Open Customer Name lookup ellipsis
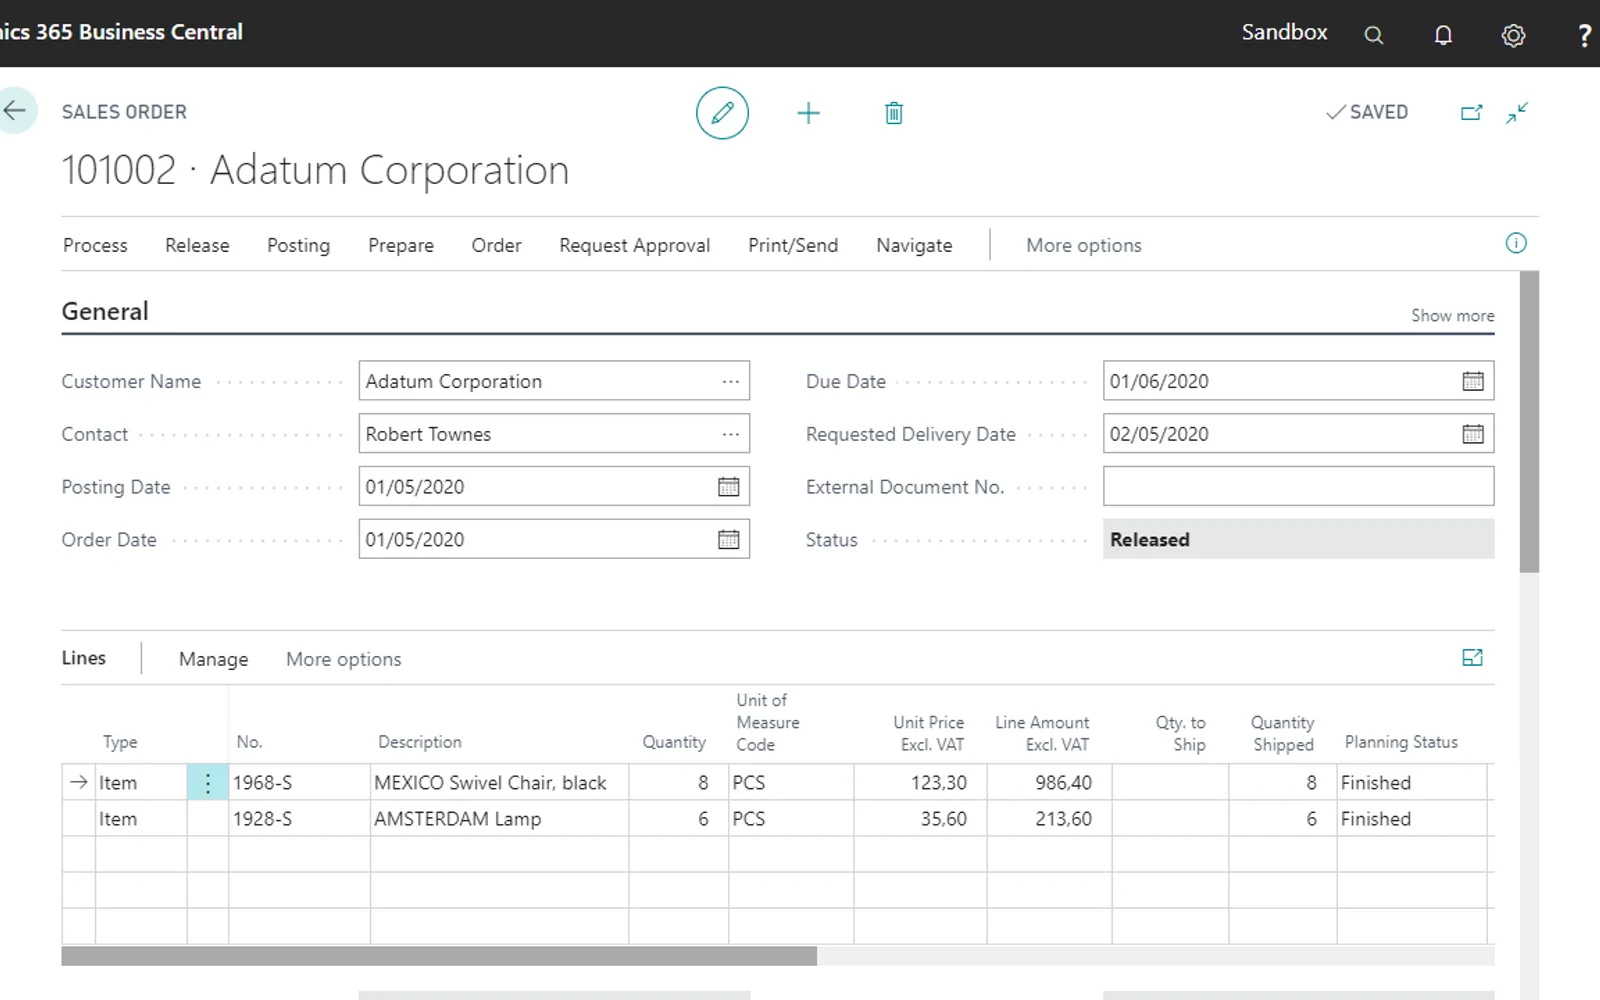 coord(731,381)
